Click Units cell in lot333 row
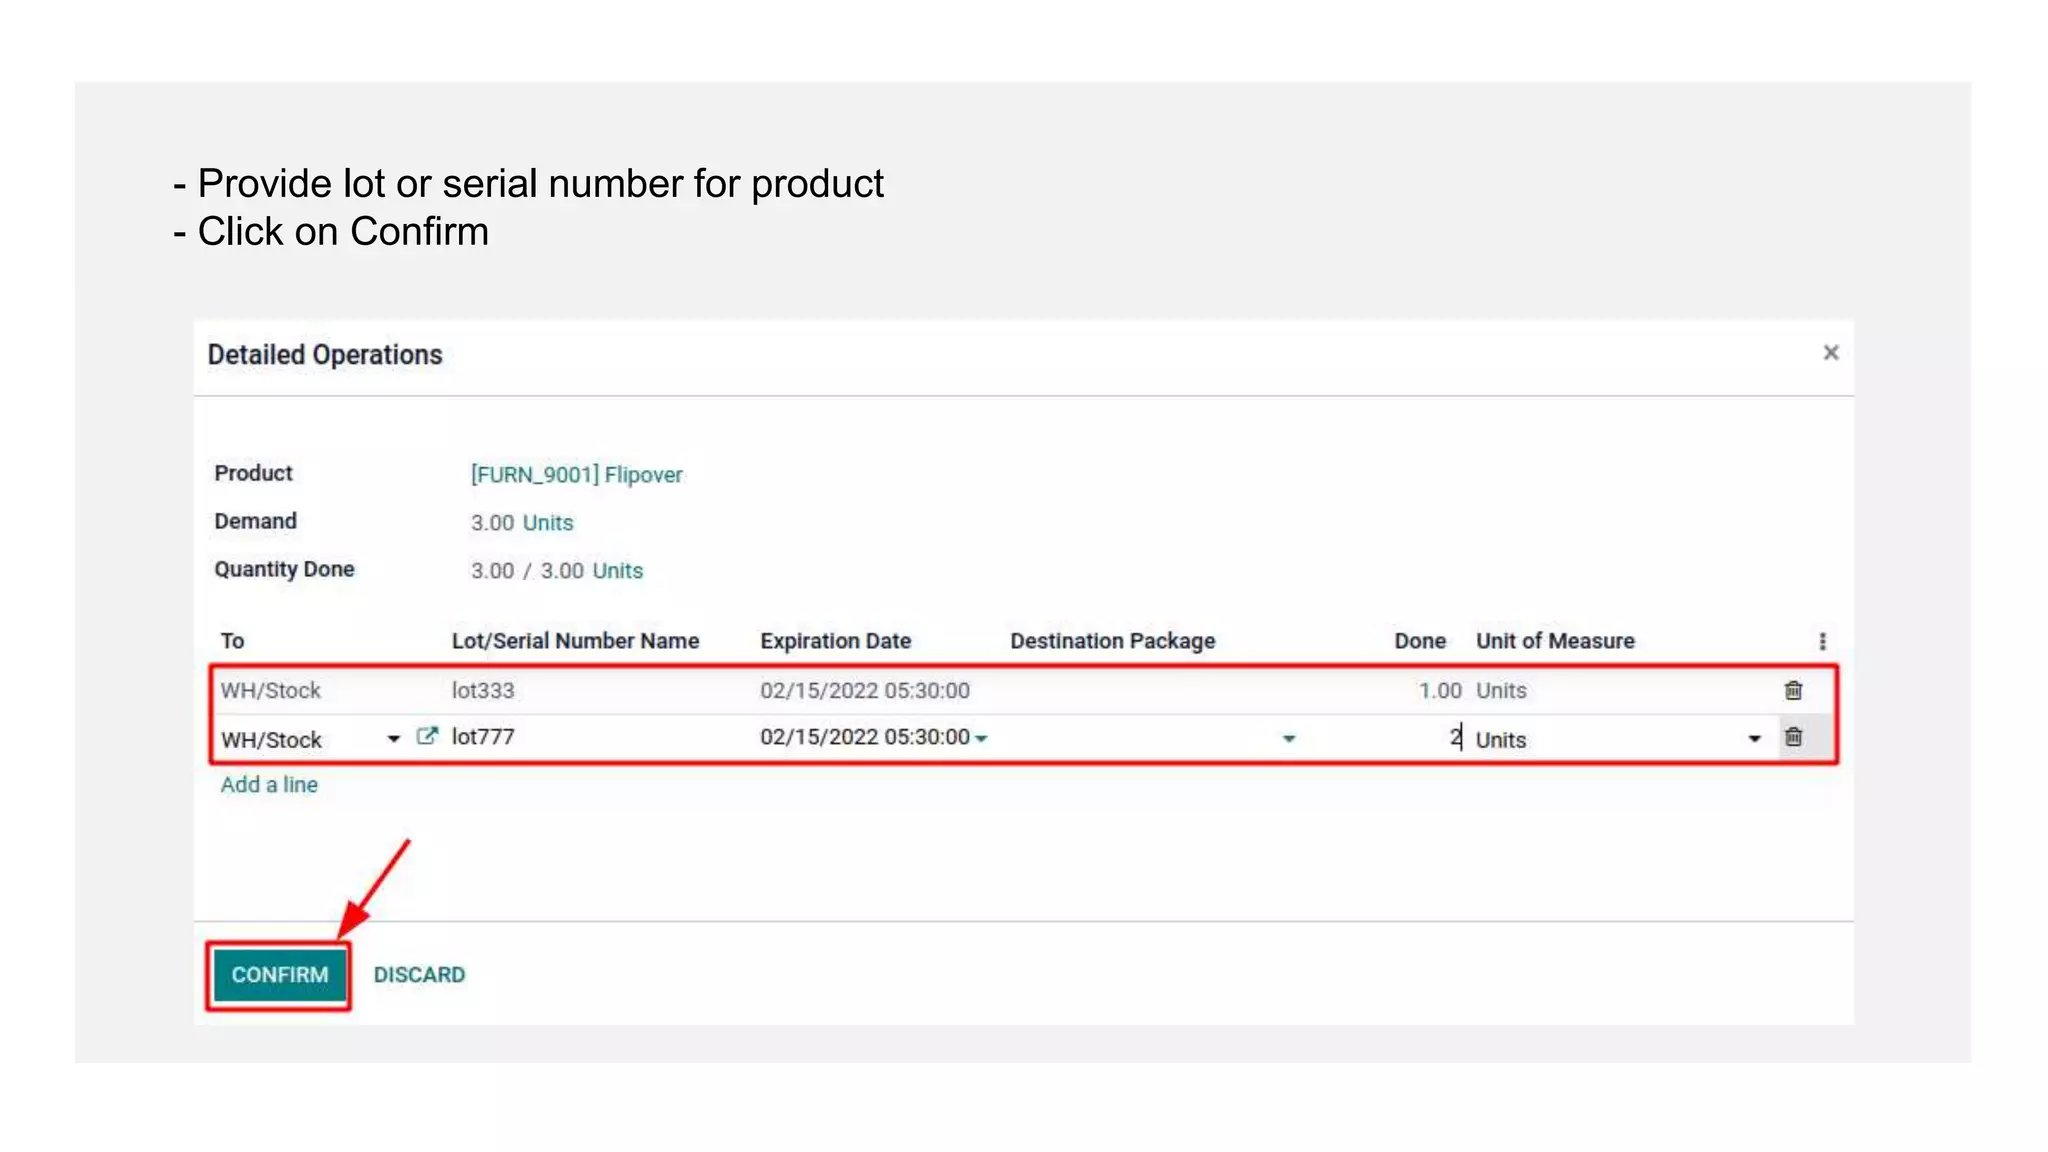The image size is (2048, 1152). pyautogui.click(x=1501, y=691)
